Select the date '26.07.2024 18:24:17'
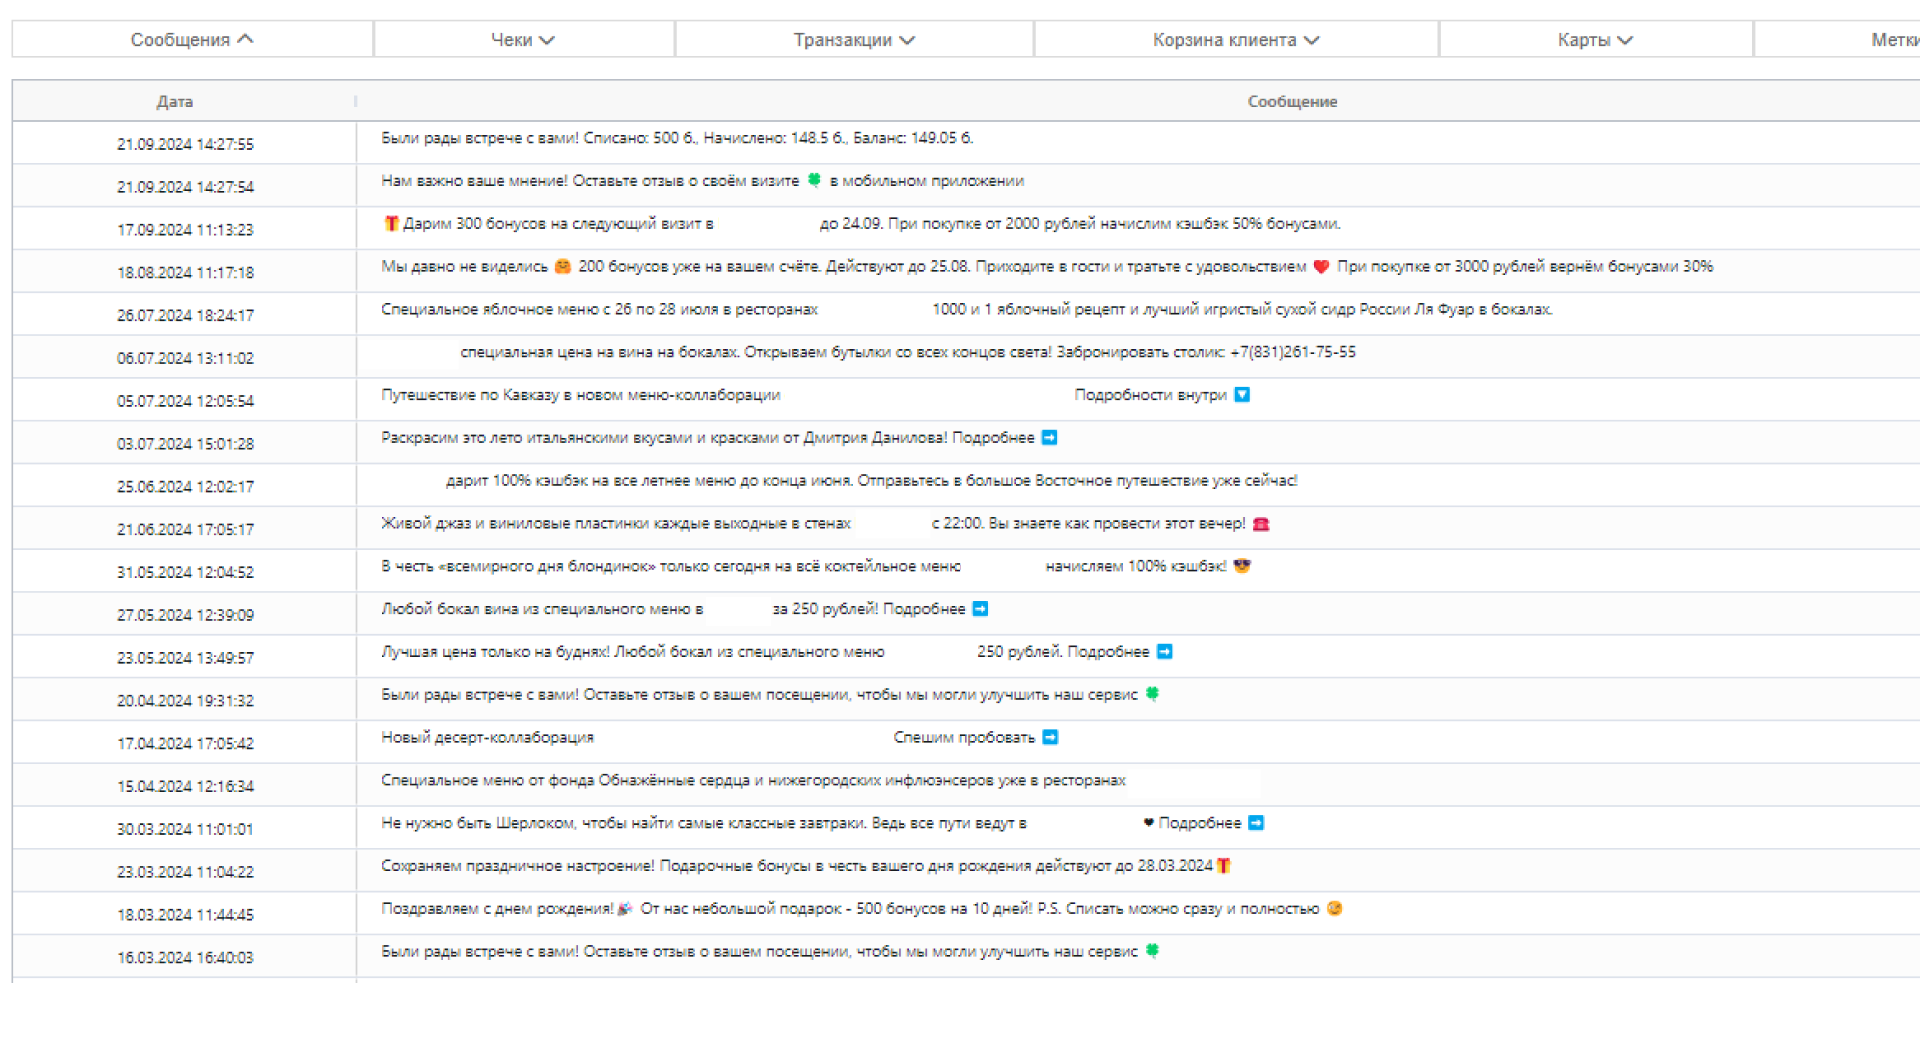This screenshot has width=1920, height=1049. click(x=185, y=316)
